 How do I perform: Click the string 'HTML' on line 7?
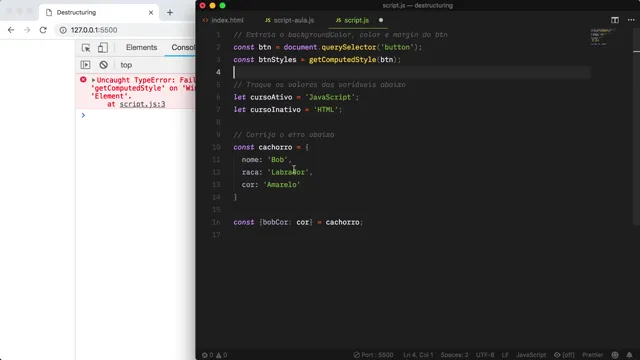[x=326, y=110]
